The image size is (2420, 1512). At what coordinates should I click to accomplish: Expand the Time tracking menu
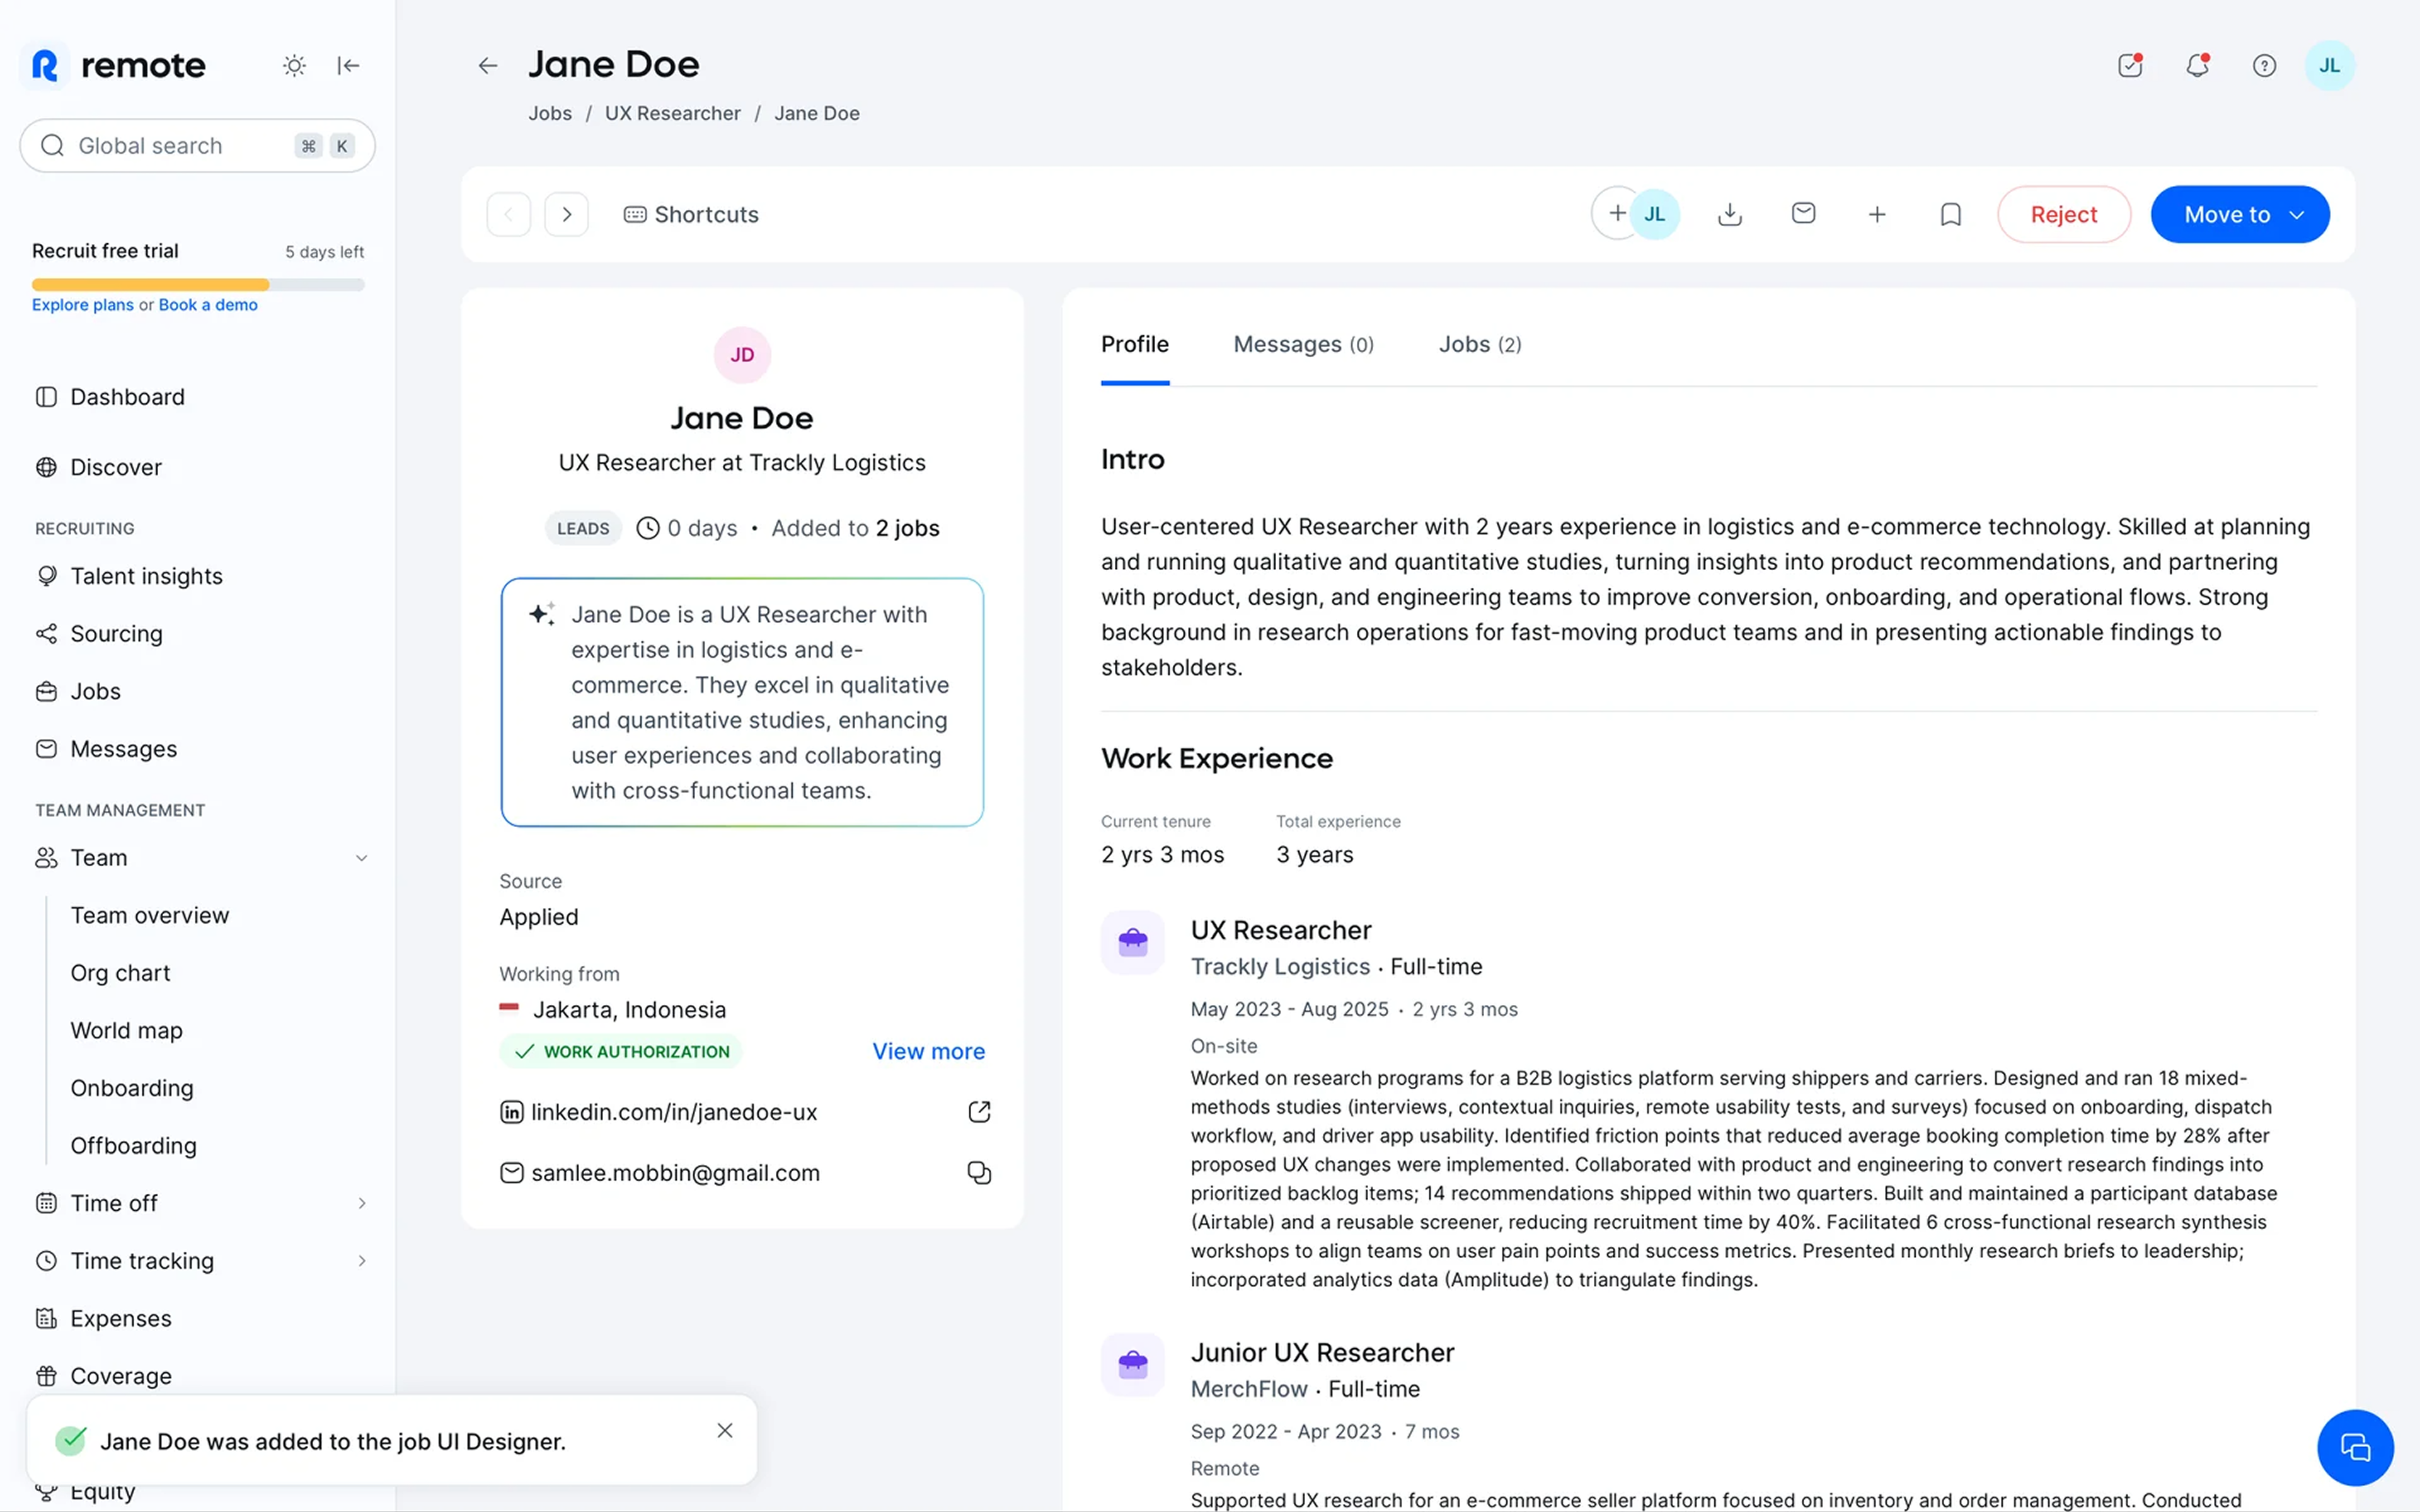coord(362,1260)
